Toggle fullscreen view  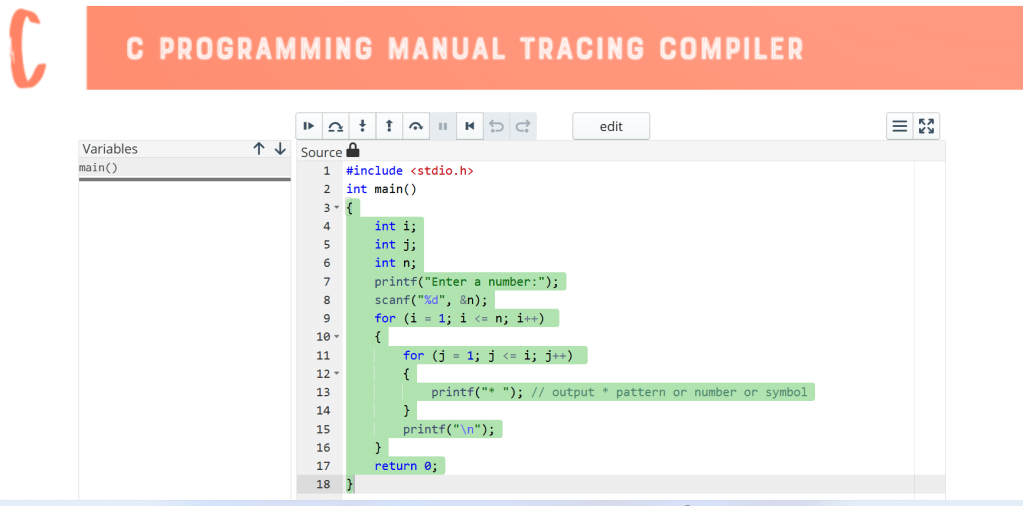tap(926, 126)
